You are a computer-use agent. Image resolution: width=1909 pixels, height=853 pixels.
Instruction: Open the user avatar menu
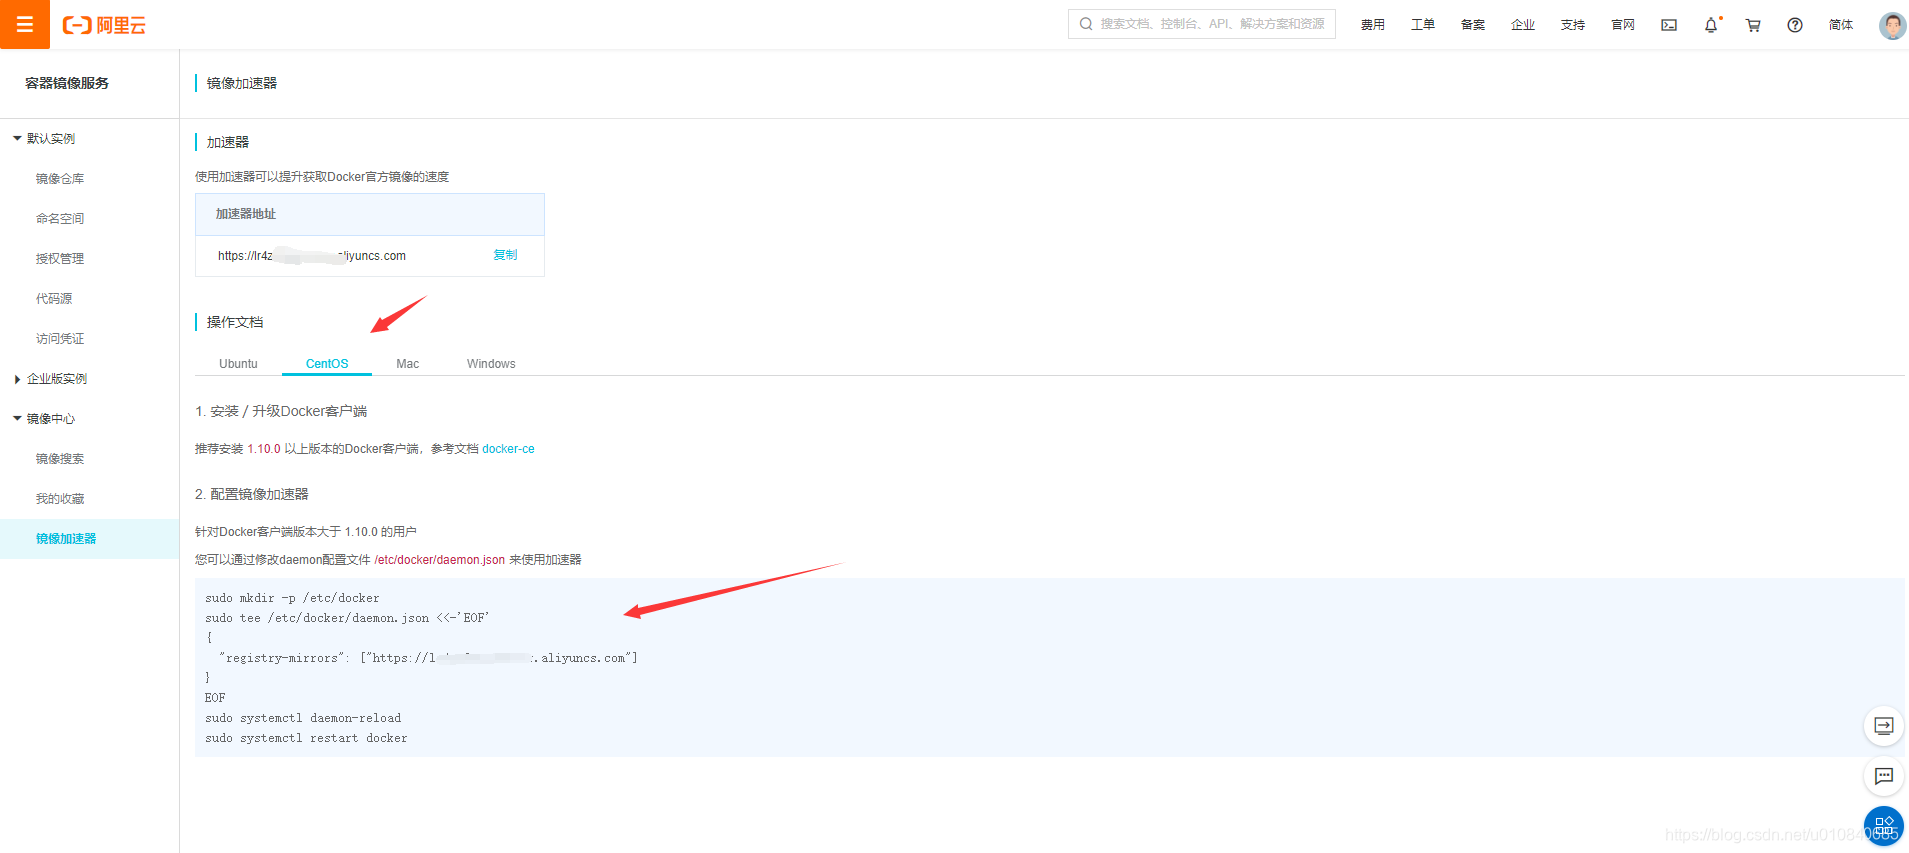1892,25
